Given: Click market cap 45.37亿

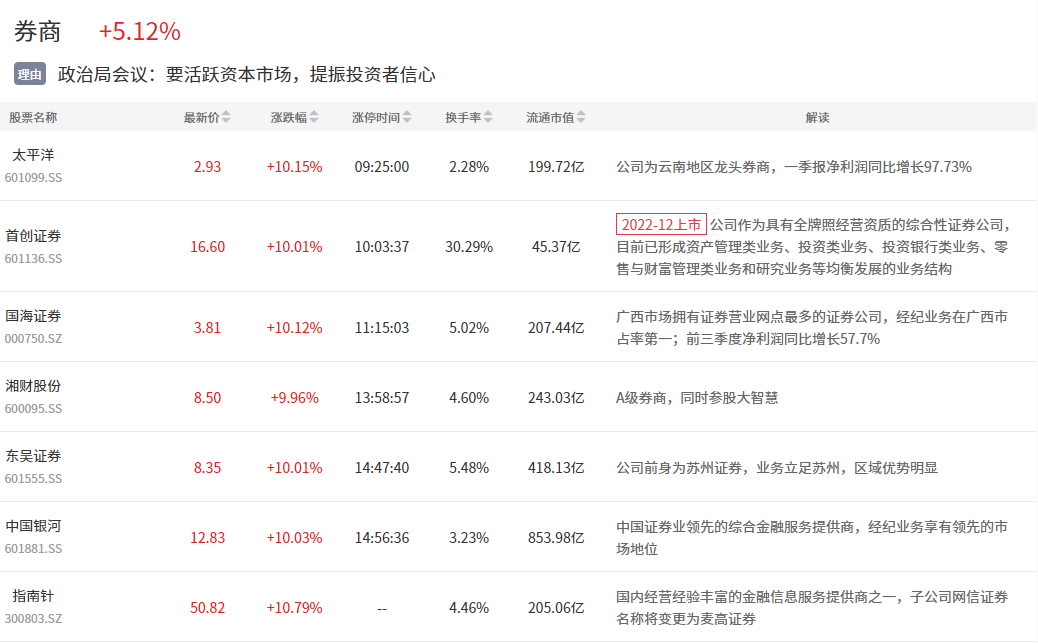Looking at the screenshot, I should (556, 247).
